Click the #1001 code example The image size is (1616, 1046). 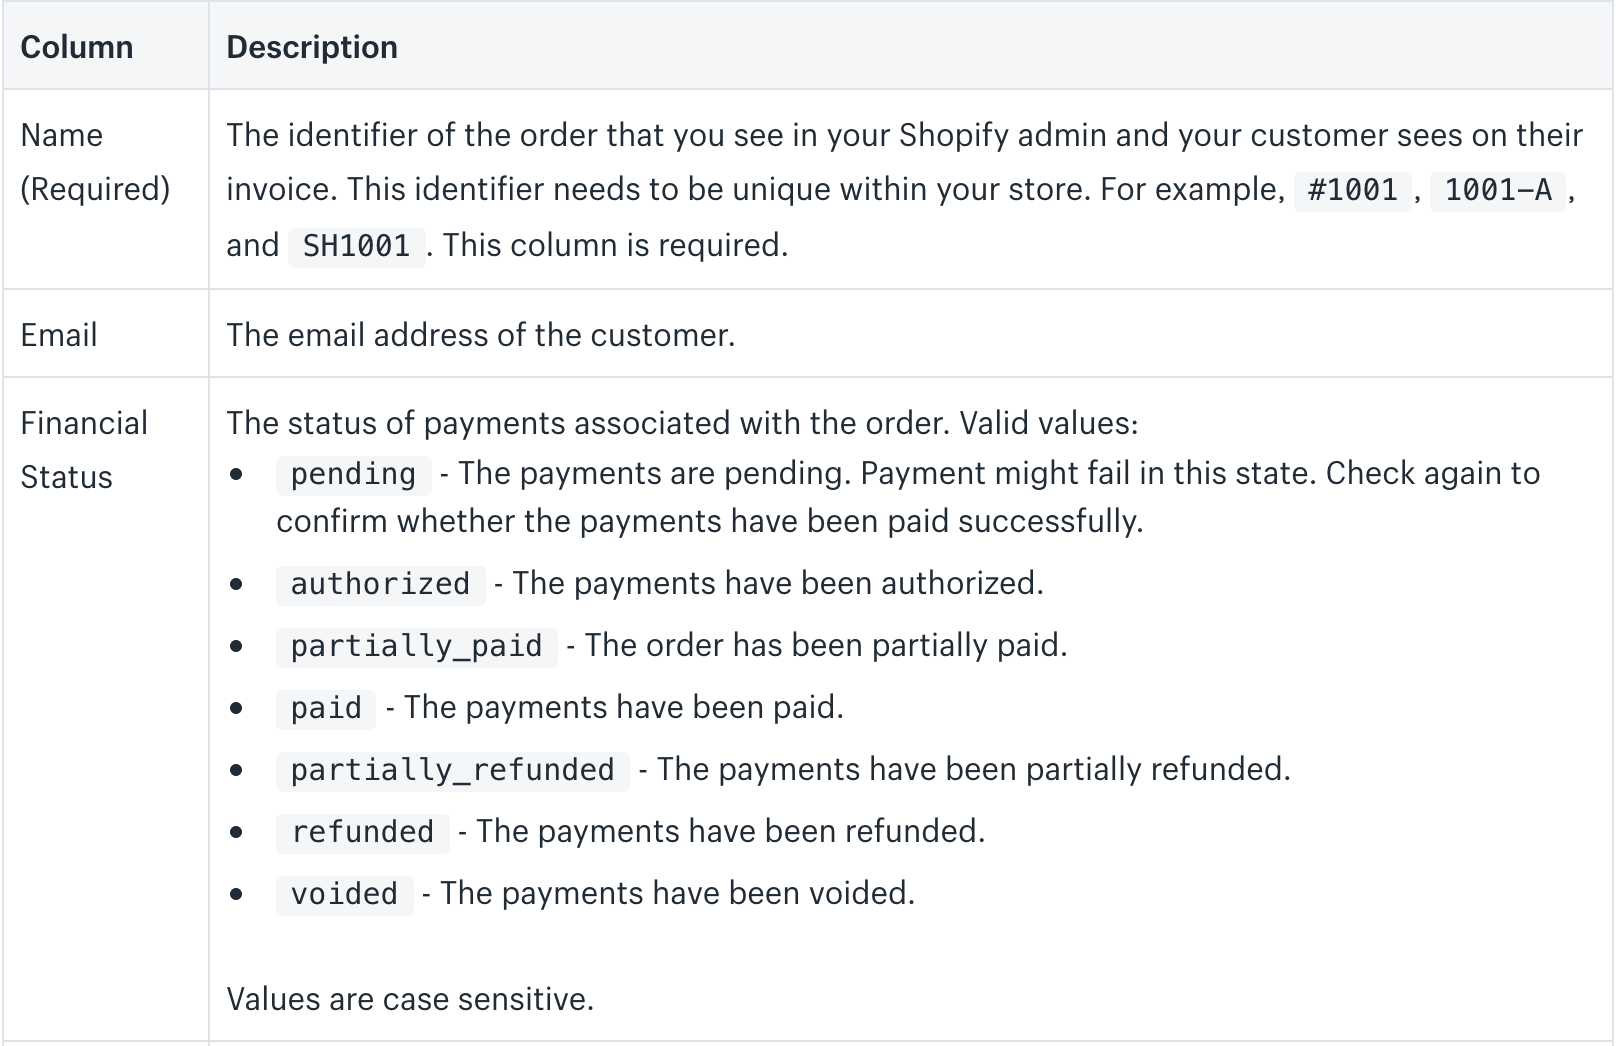(x=1352, y=189)
